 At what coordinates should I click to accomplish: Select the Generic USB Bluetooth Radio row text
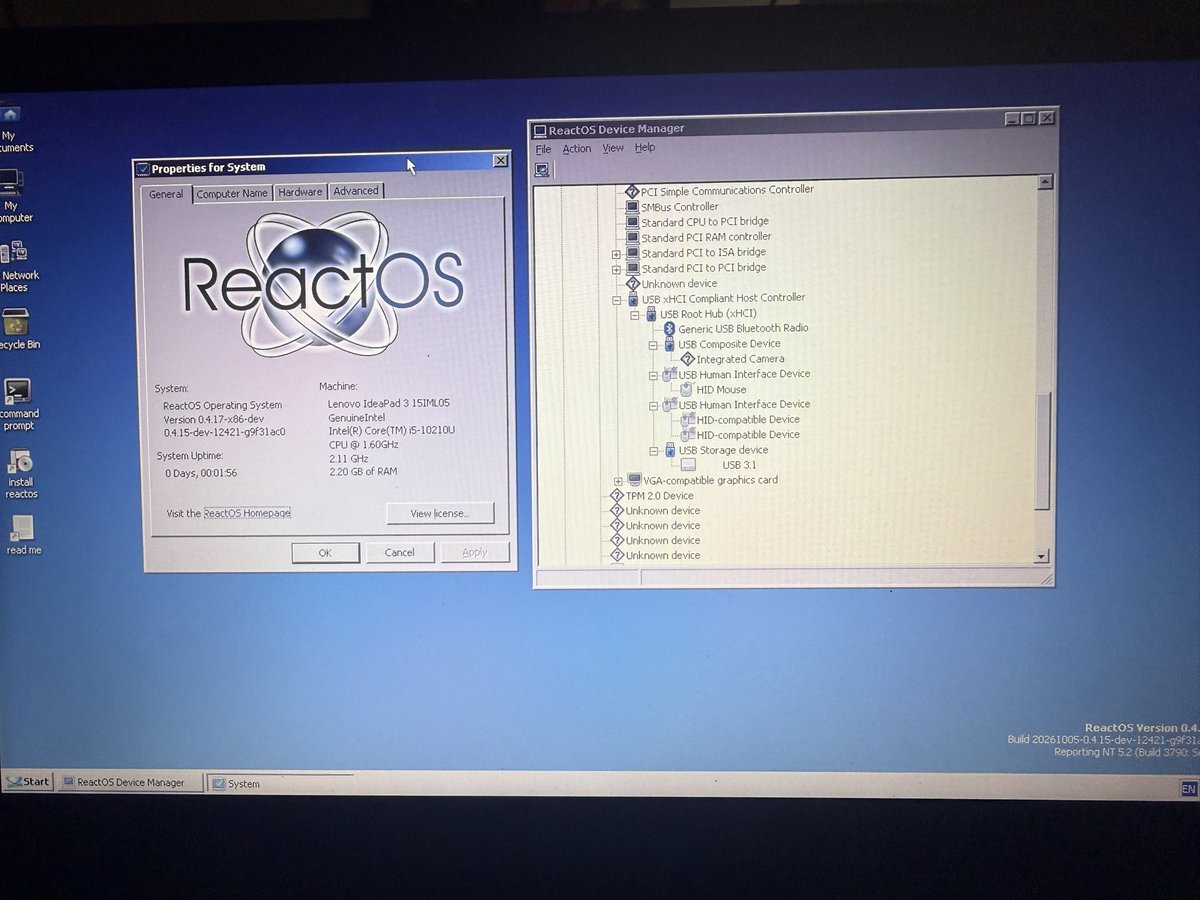[743, 328]
